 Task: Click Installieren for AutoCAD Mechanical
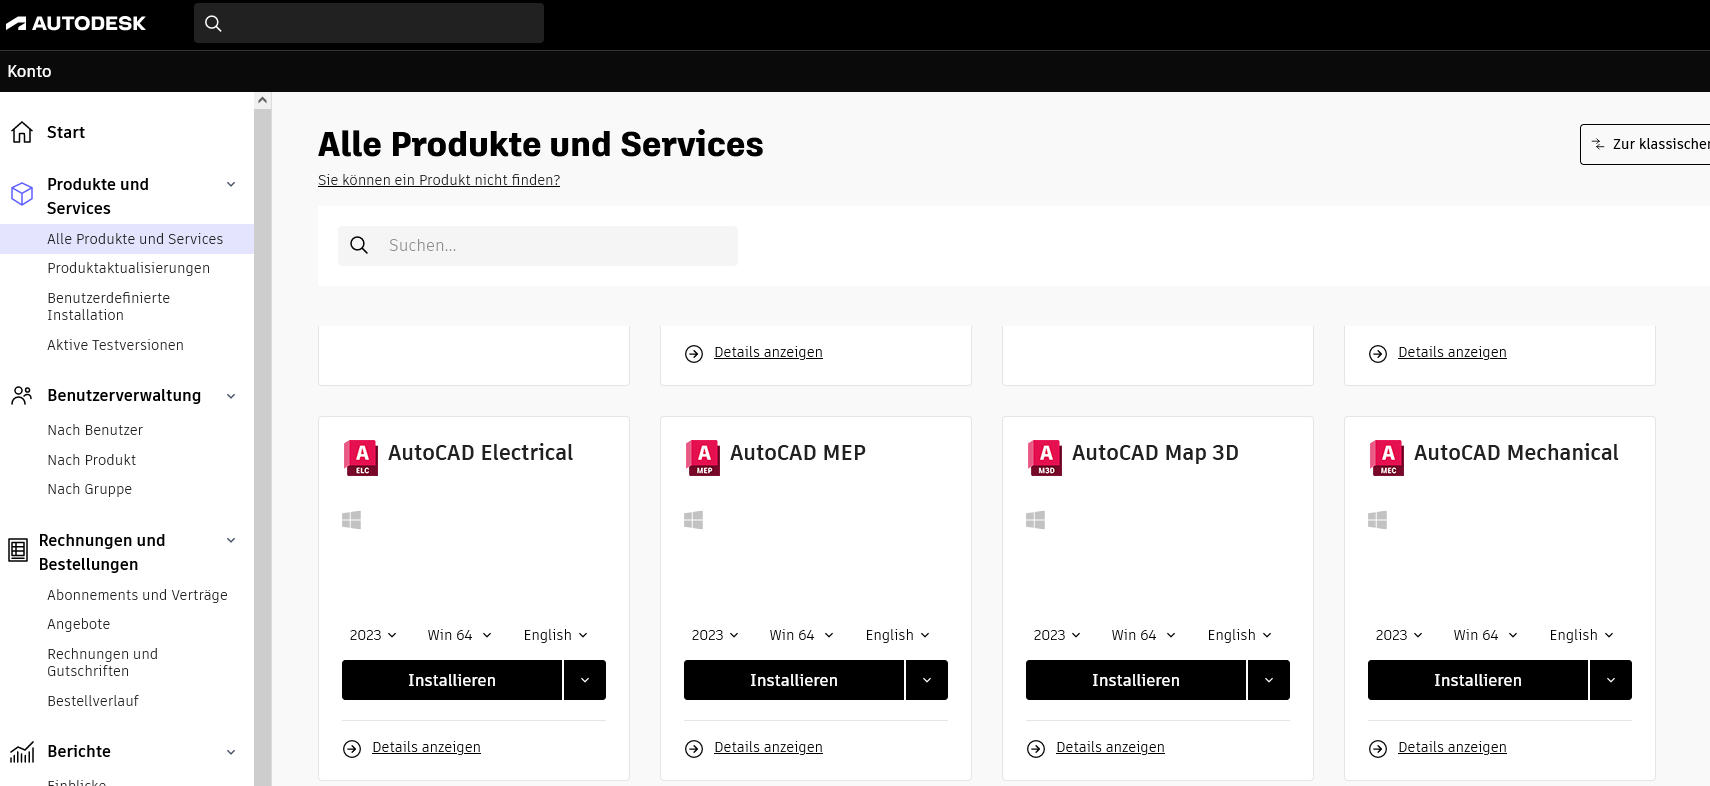click(1478, 680)
